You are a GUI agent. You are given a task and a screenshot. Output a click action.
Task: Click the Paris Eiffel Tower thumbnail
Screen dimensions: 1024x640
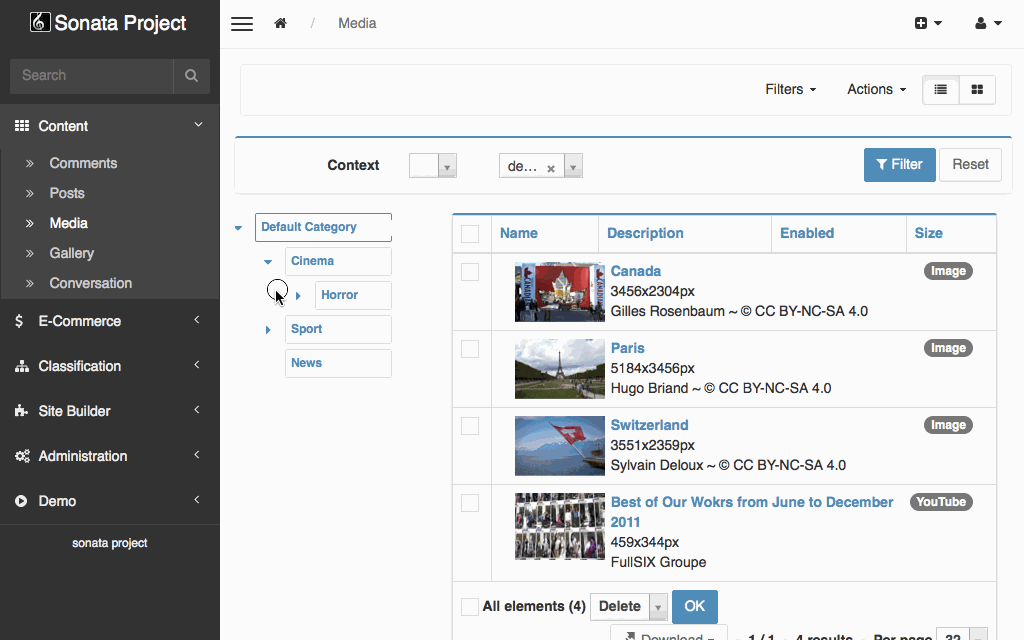[x=559, y=369]
